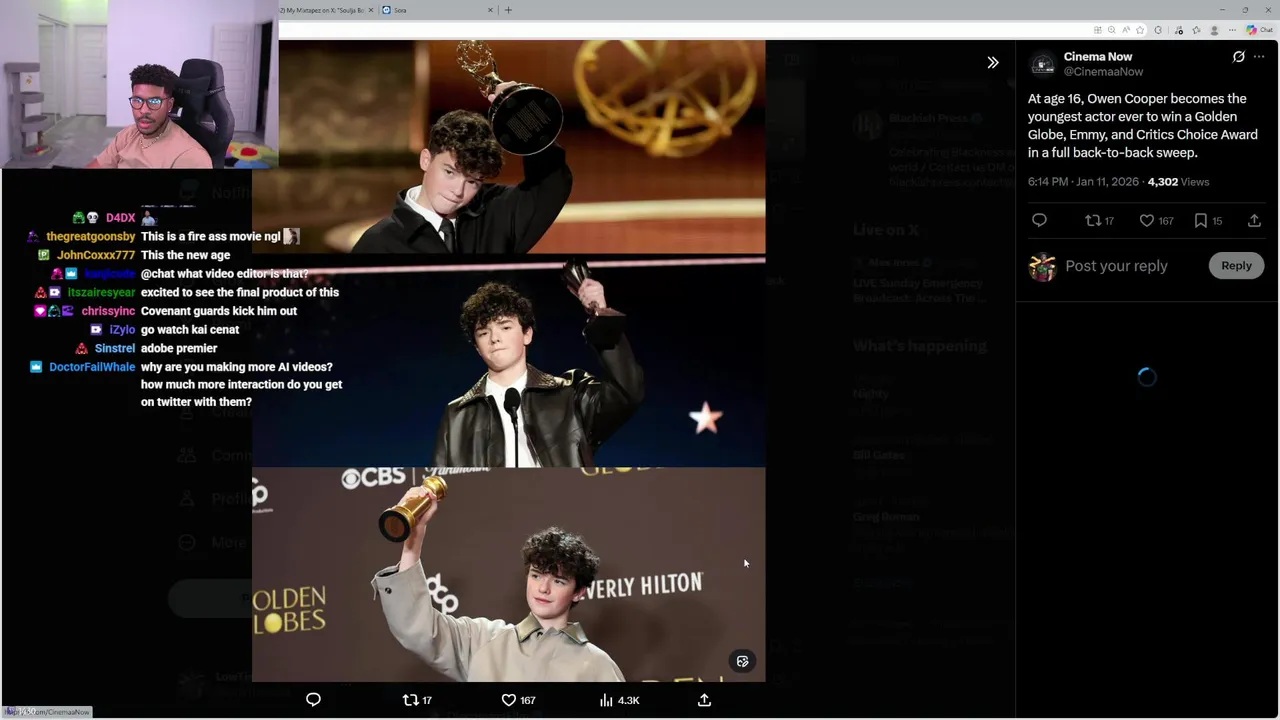Click the zoom magnifier icon in the address bar

click(1112, 30)
